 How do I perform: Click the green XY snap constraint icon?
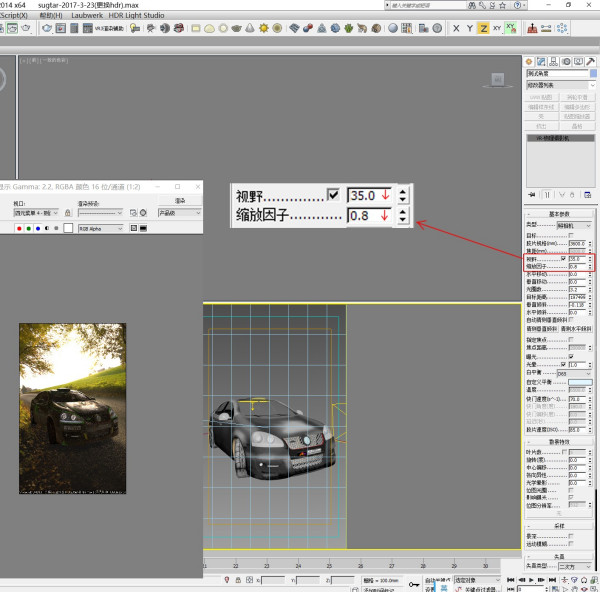coord(511,28)
